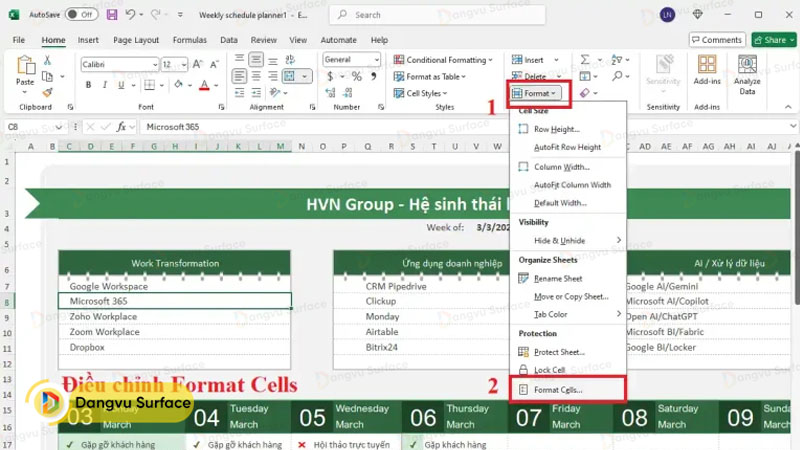Open the Calibri font name dropdown
Viewport: 800px width, 450px height.
tap(155, 65)
